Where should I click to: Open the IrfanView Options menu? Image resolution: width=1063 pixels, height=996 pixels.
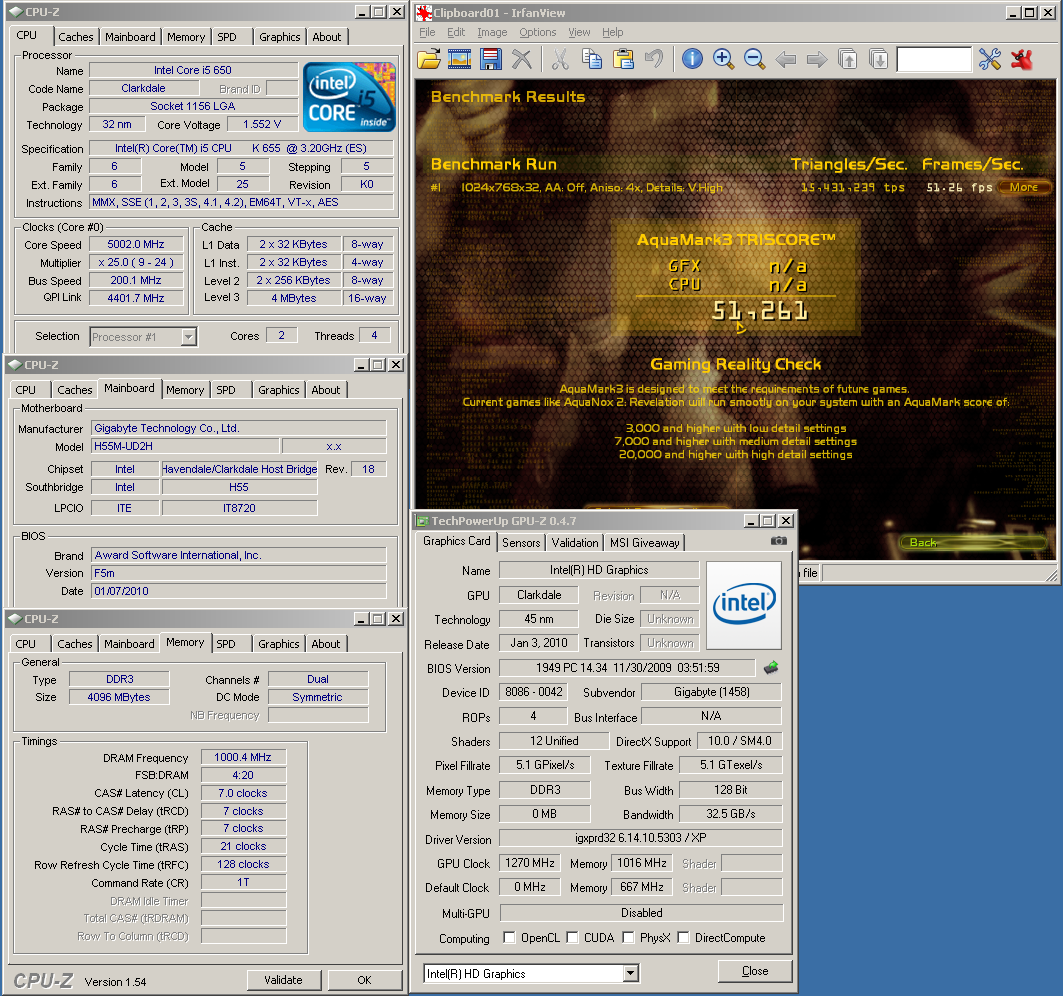click(538, 33)
